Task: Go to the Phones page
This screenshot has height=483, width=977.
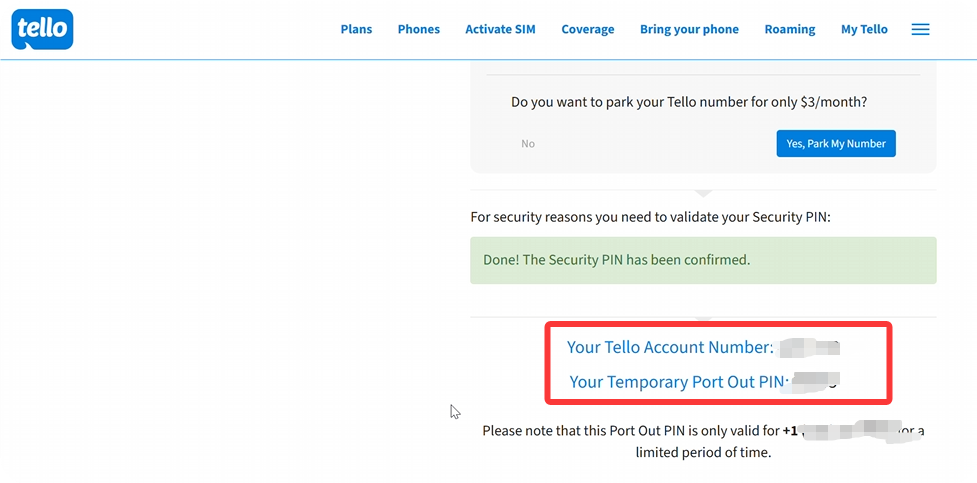Action: click(x=418, y=29)
